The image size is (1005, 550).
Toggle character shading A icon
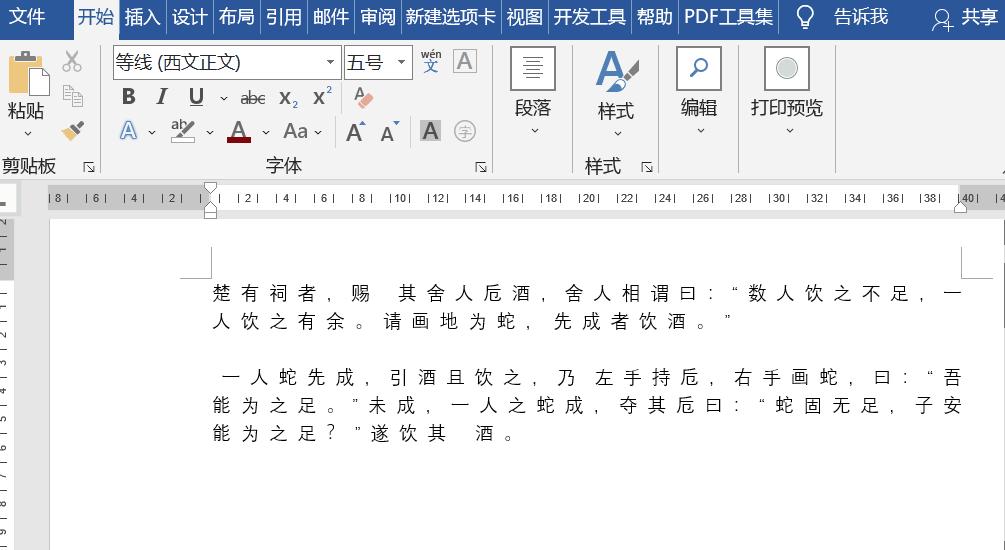[430, 131]
